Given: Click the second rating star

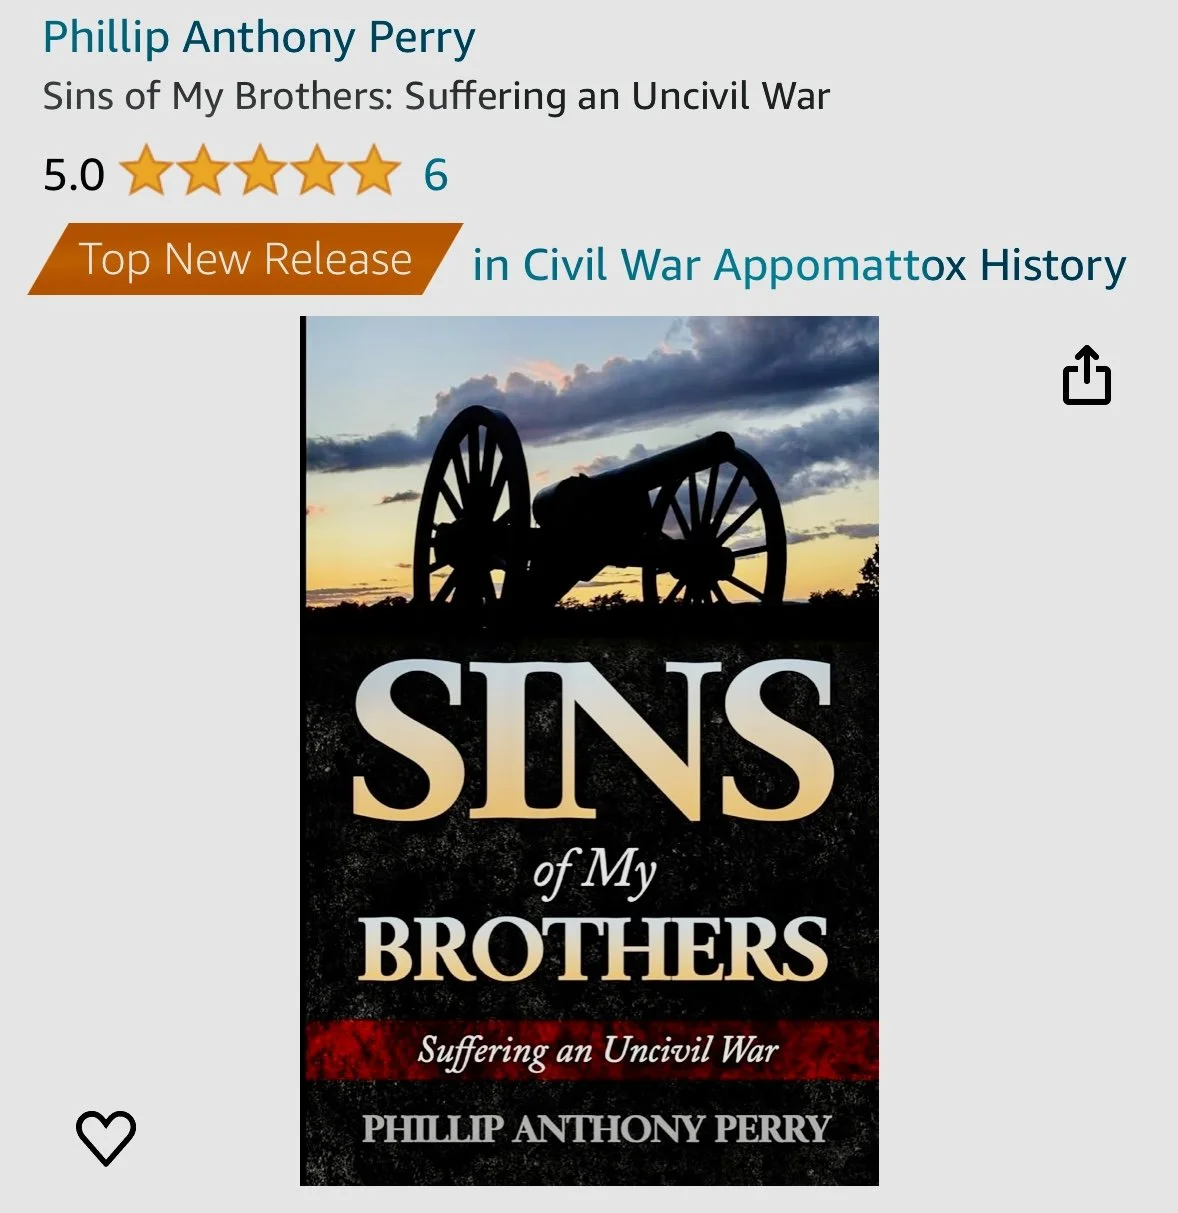Looking at the screenshot, I should coord(203,171).
